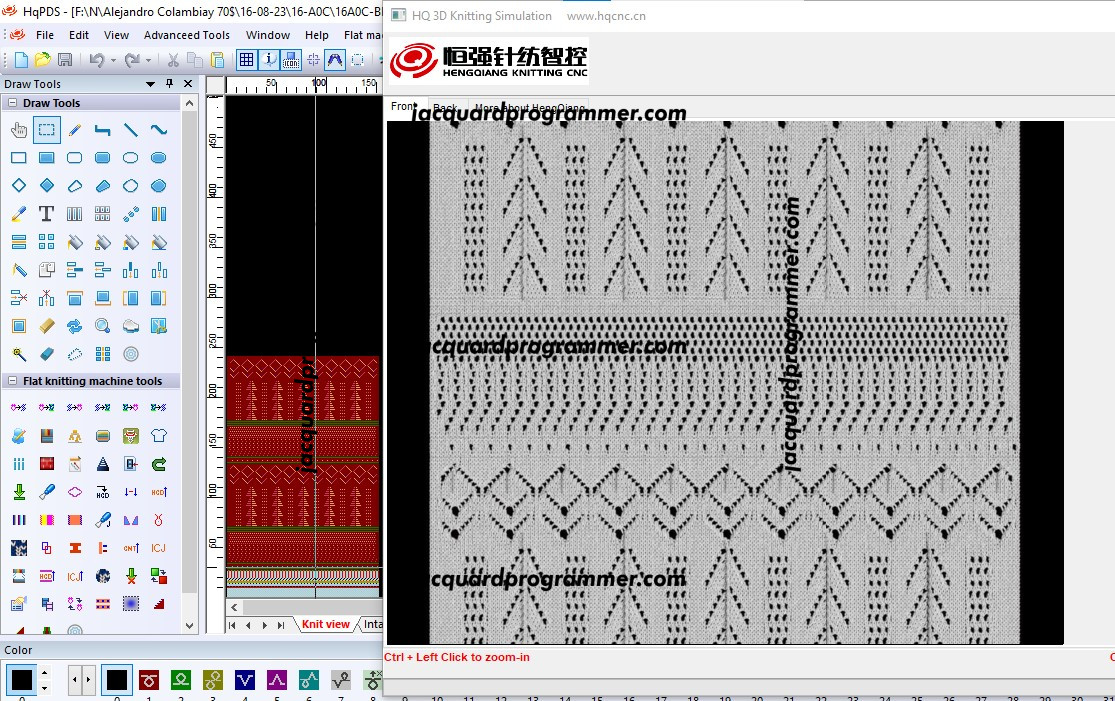Pick the magic wand tool
The width and height of the screenshot is (1115, 701).
click(18, 354)
